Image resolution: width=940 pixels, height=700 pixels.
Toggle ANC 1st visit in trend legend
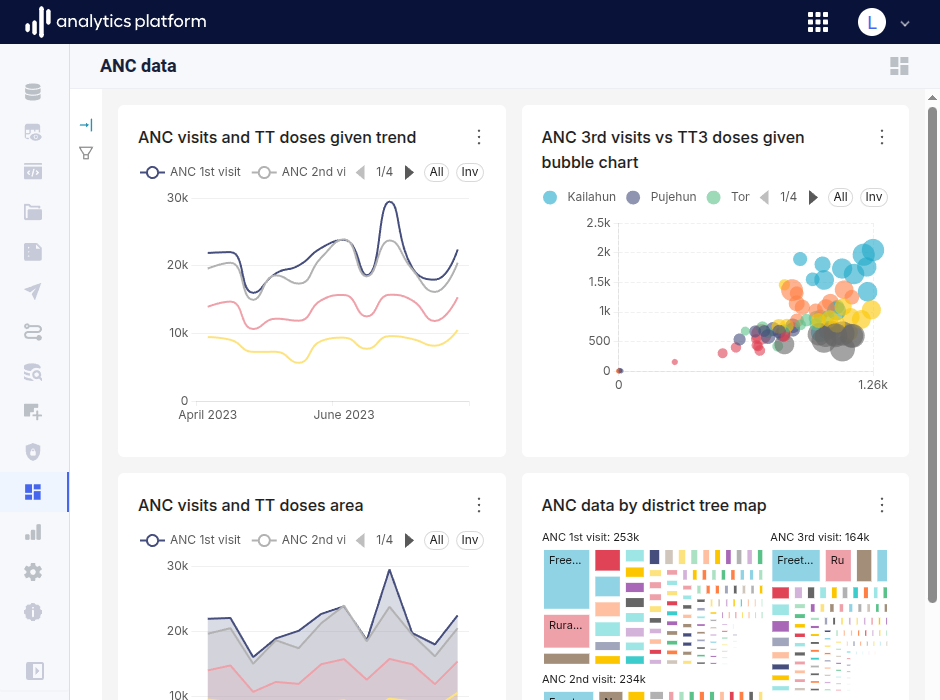(191, 172)
